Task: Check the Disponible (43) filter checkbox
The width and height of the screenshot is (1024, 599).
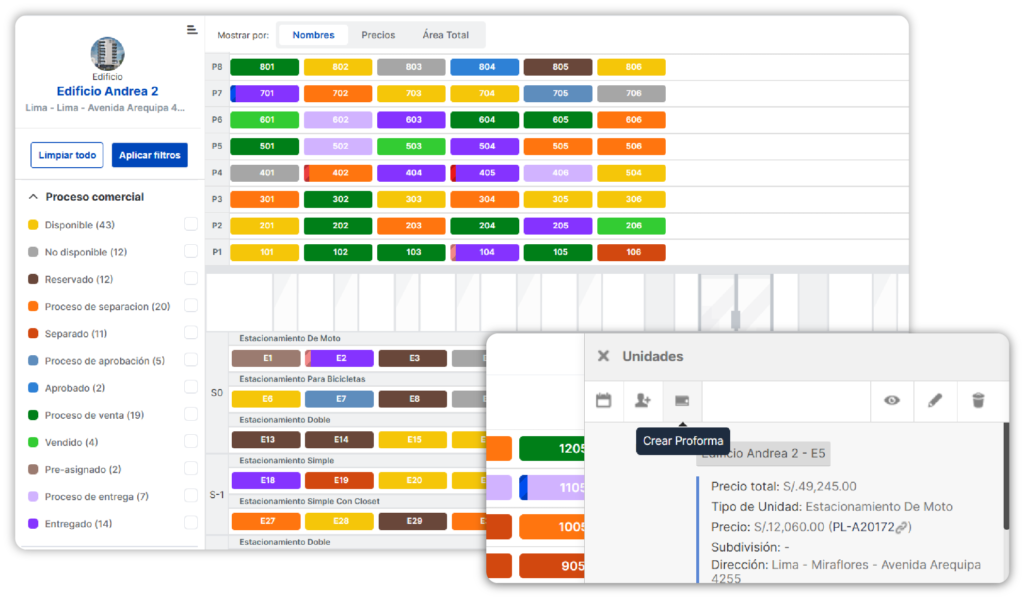Action: (x=190, y=224)
